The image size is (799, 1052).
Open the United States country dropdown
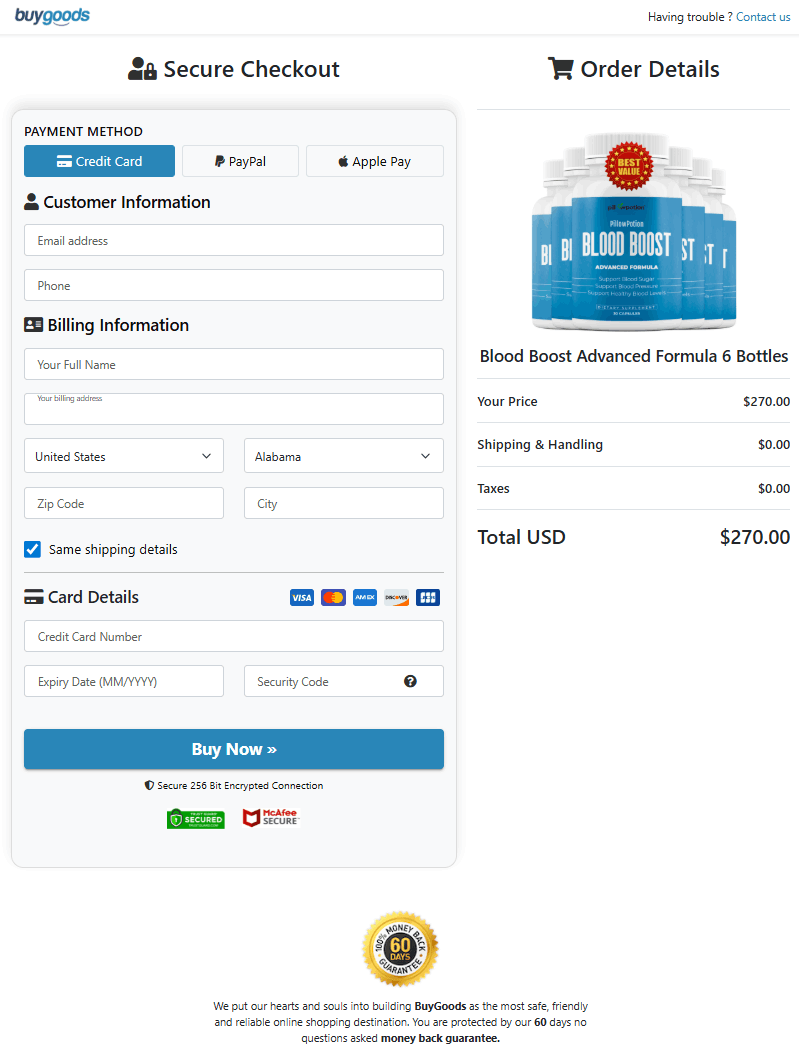tap(124, 456)
